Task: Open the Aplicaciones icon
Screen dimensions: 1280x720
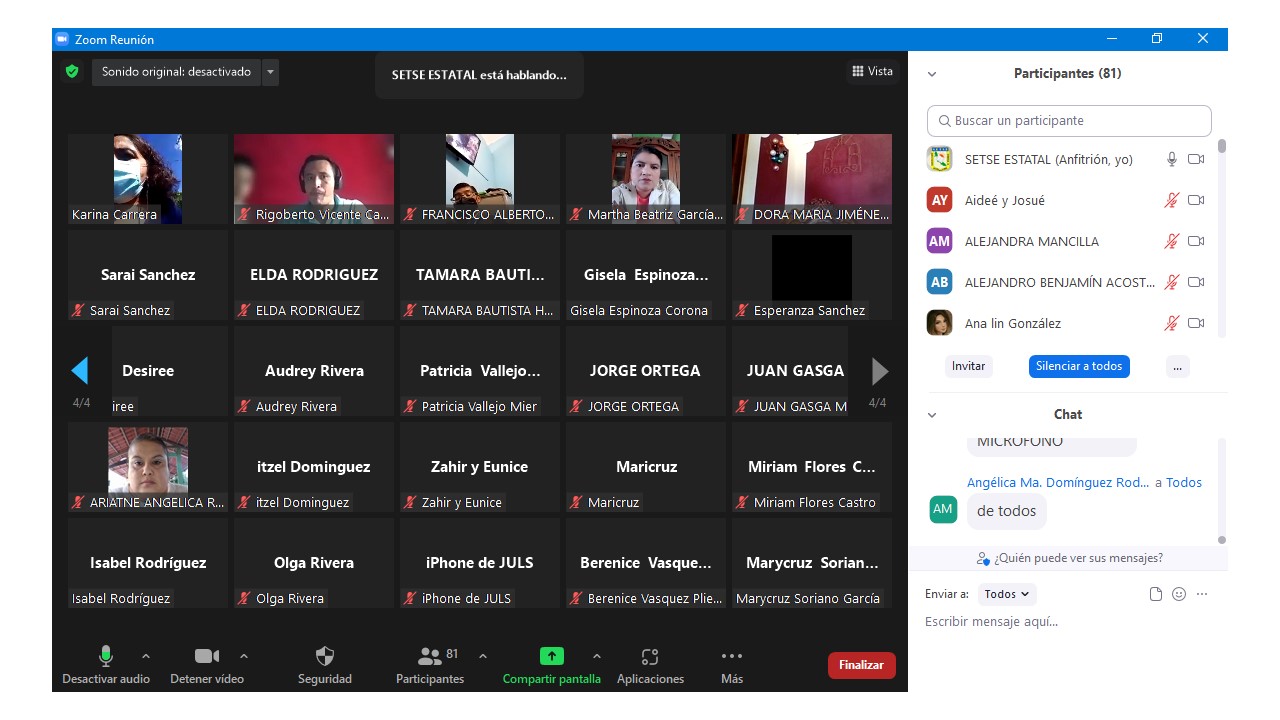Action: 650,657
